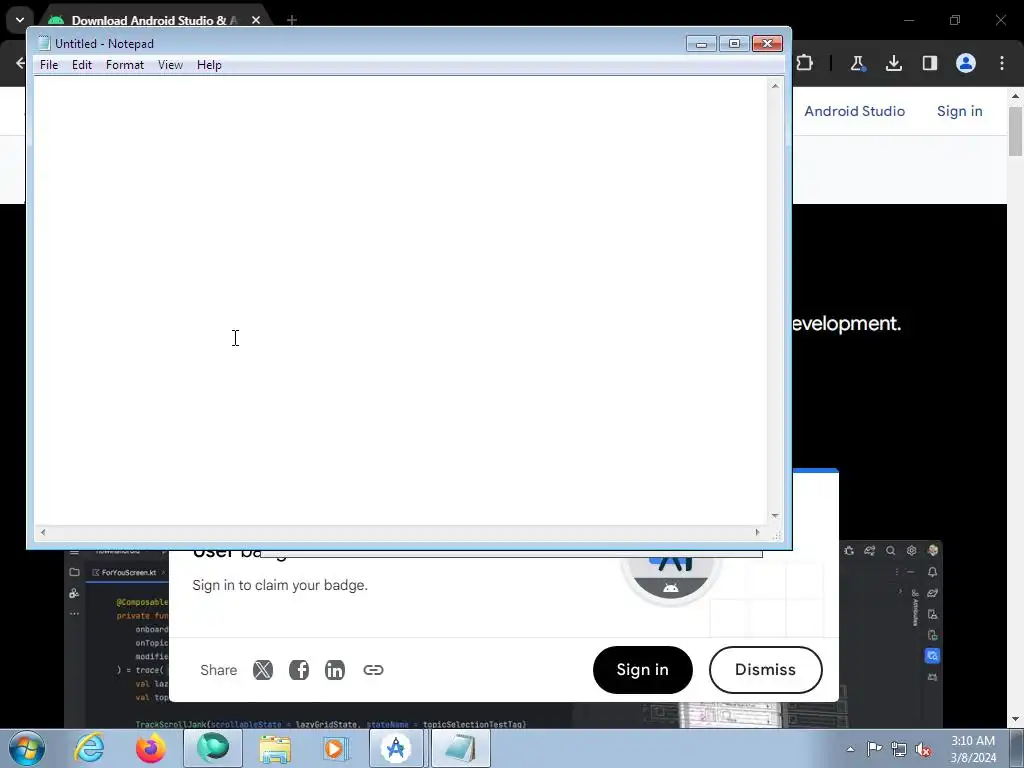Open Chrome downloads icon
This screenshot has width=1024, height=768.
(894, 63)
